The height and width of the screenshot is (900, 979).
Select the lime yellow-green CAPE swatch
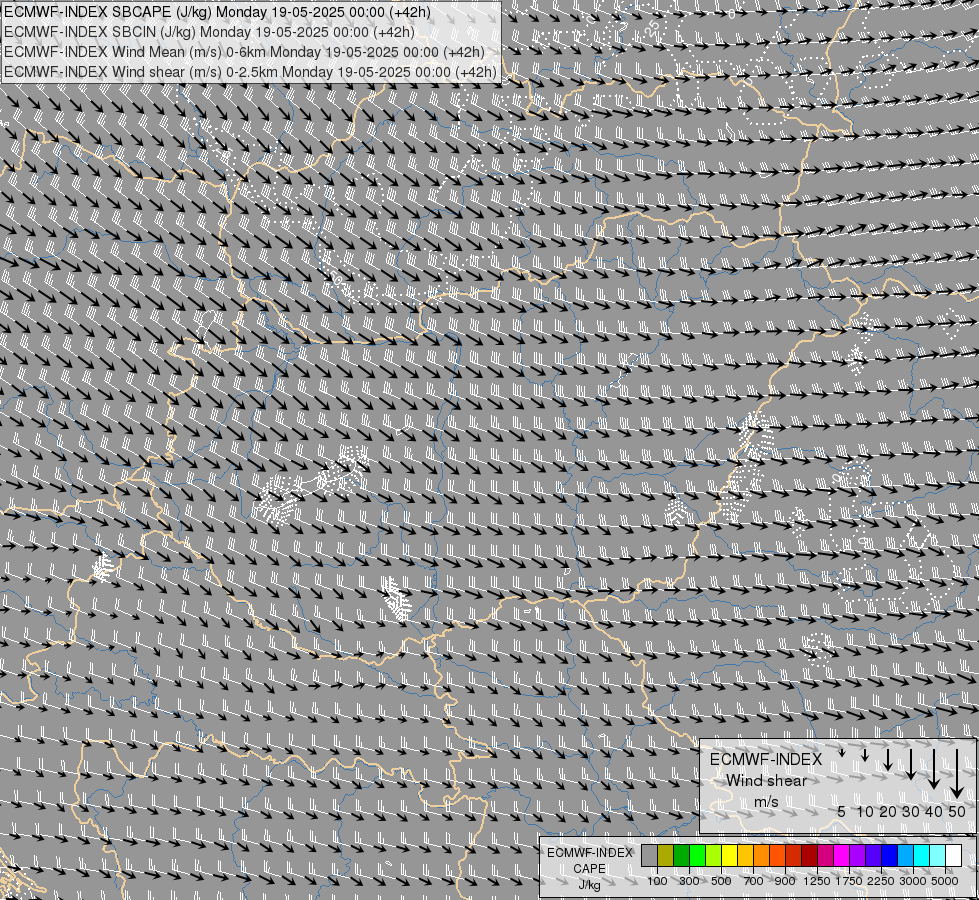point(714,856)
